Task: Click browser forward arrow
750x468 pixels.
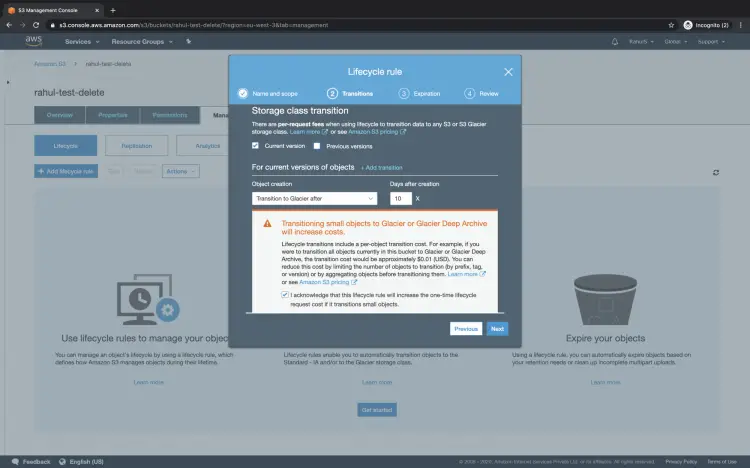Action: [x=22, y=25]
